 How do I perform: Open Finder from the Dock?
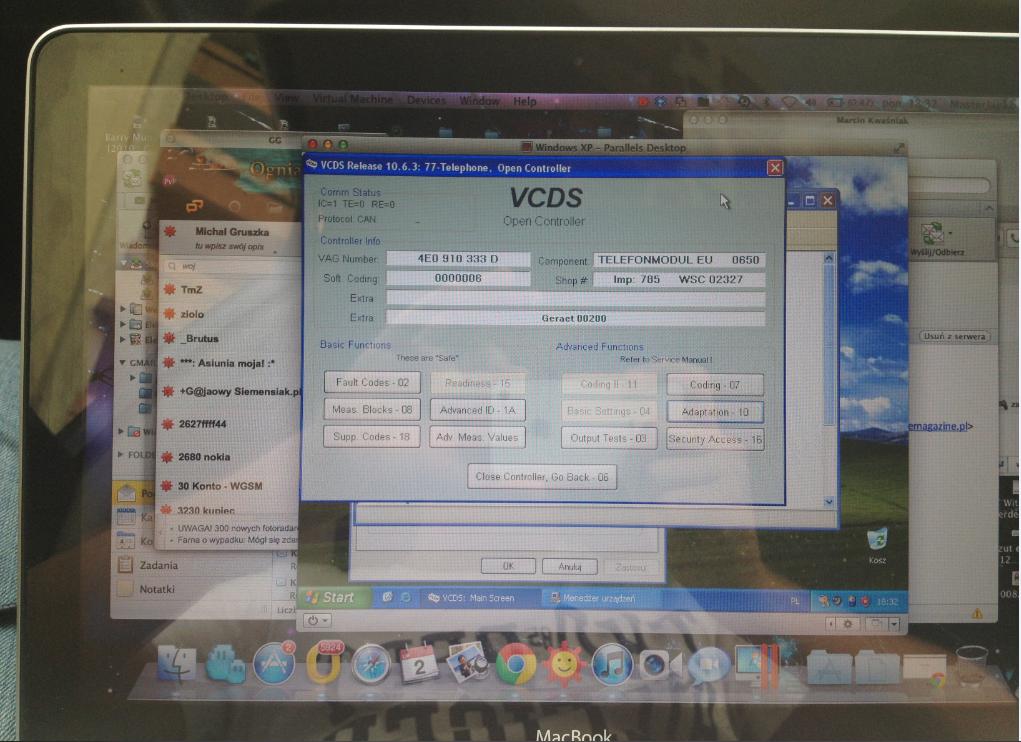(176, 664)
